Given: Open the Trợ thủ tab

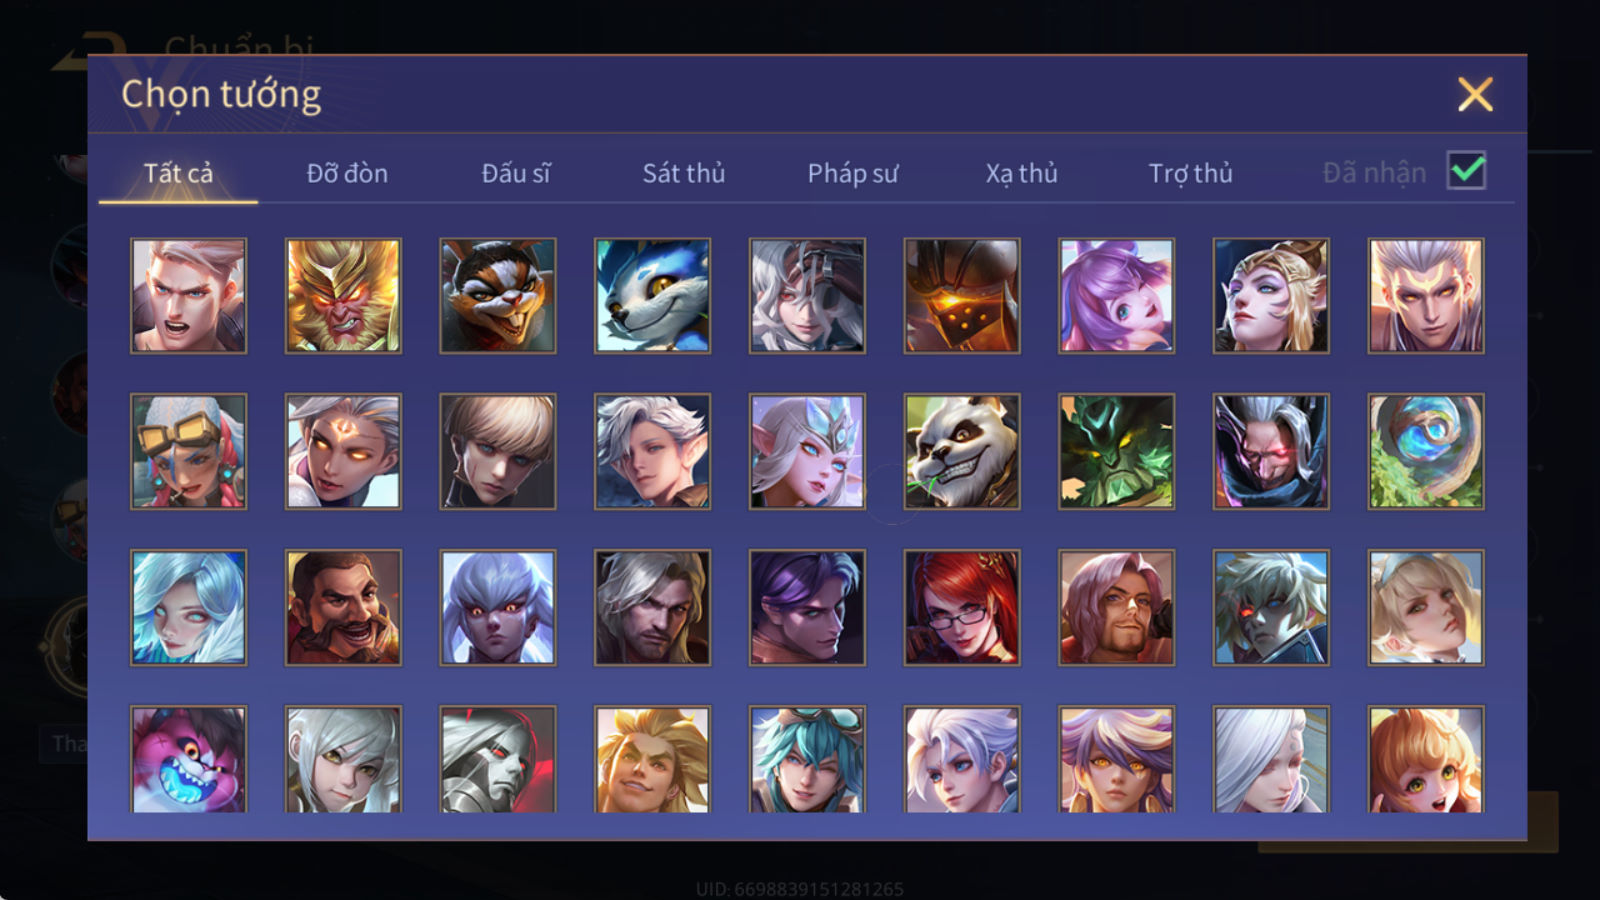Looking at the screenshot, I should pyautogui.click(x=1190, y=173).
